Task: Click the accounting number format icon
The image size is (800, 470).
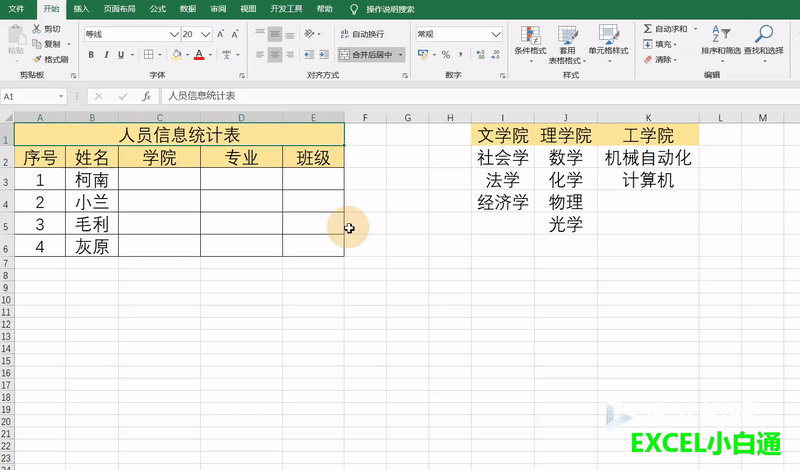Action: [423, 54]
